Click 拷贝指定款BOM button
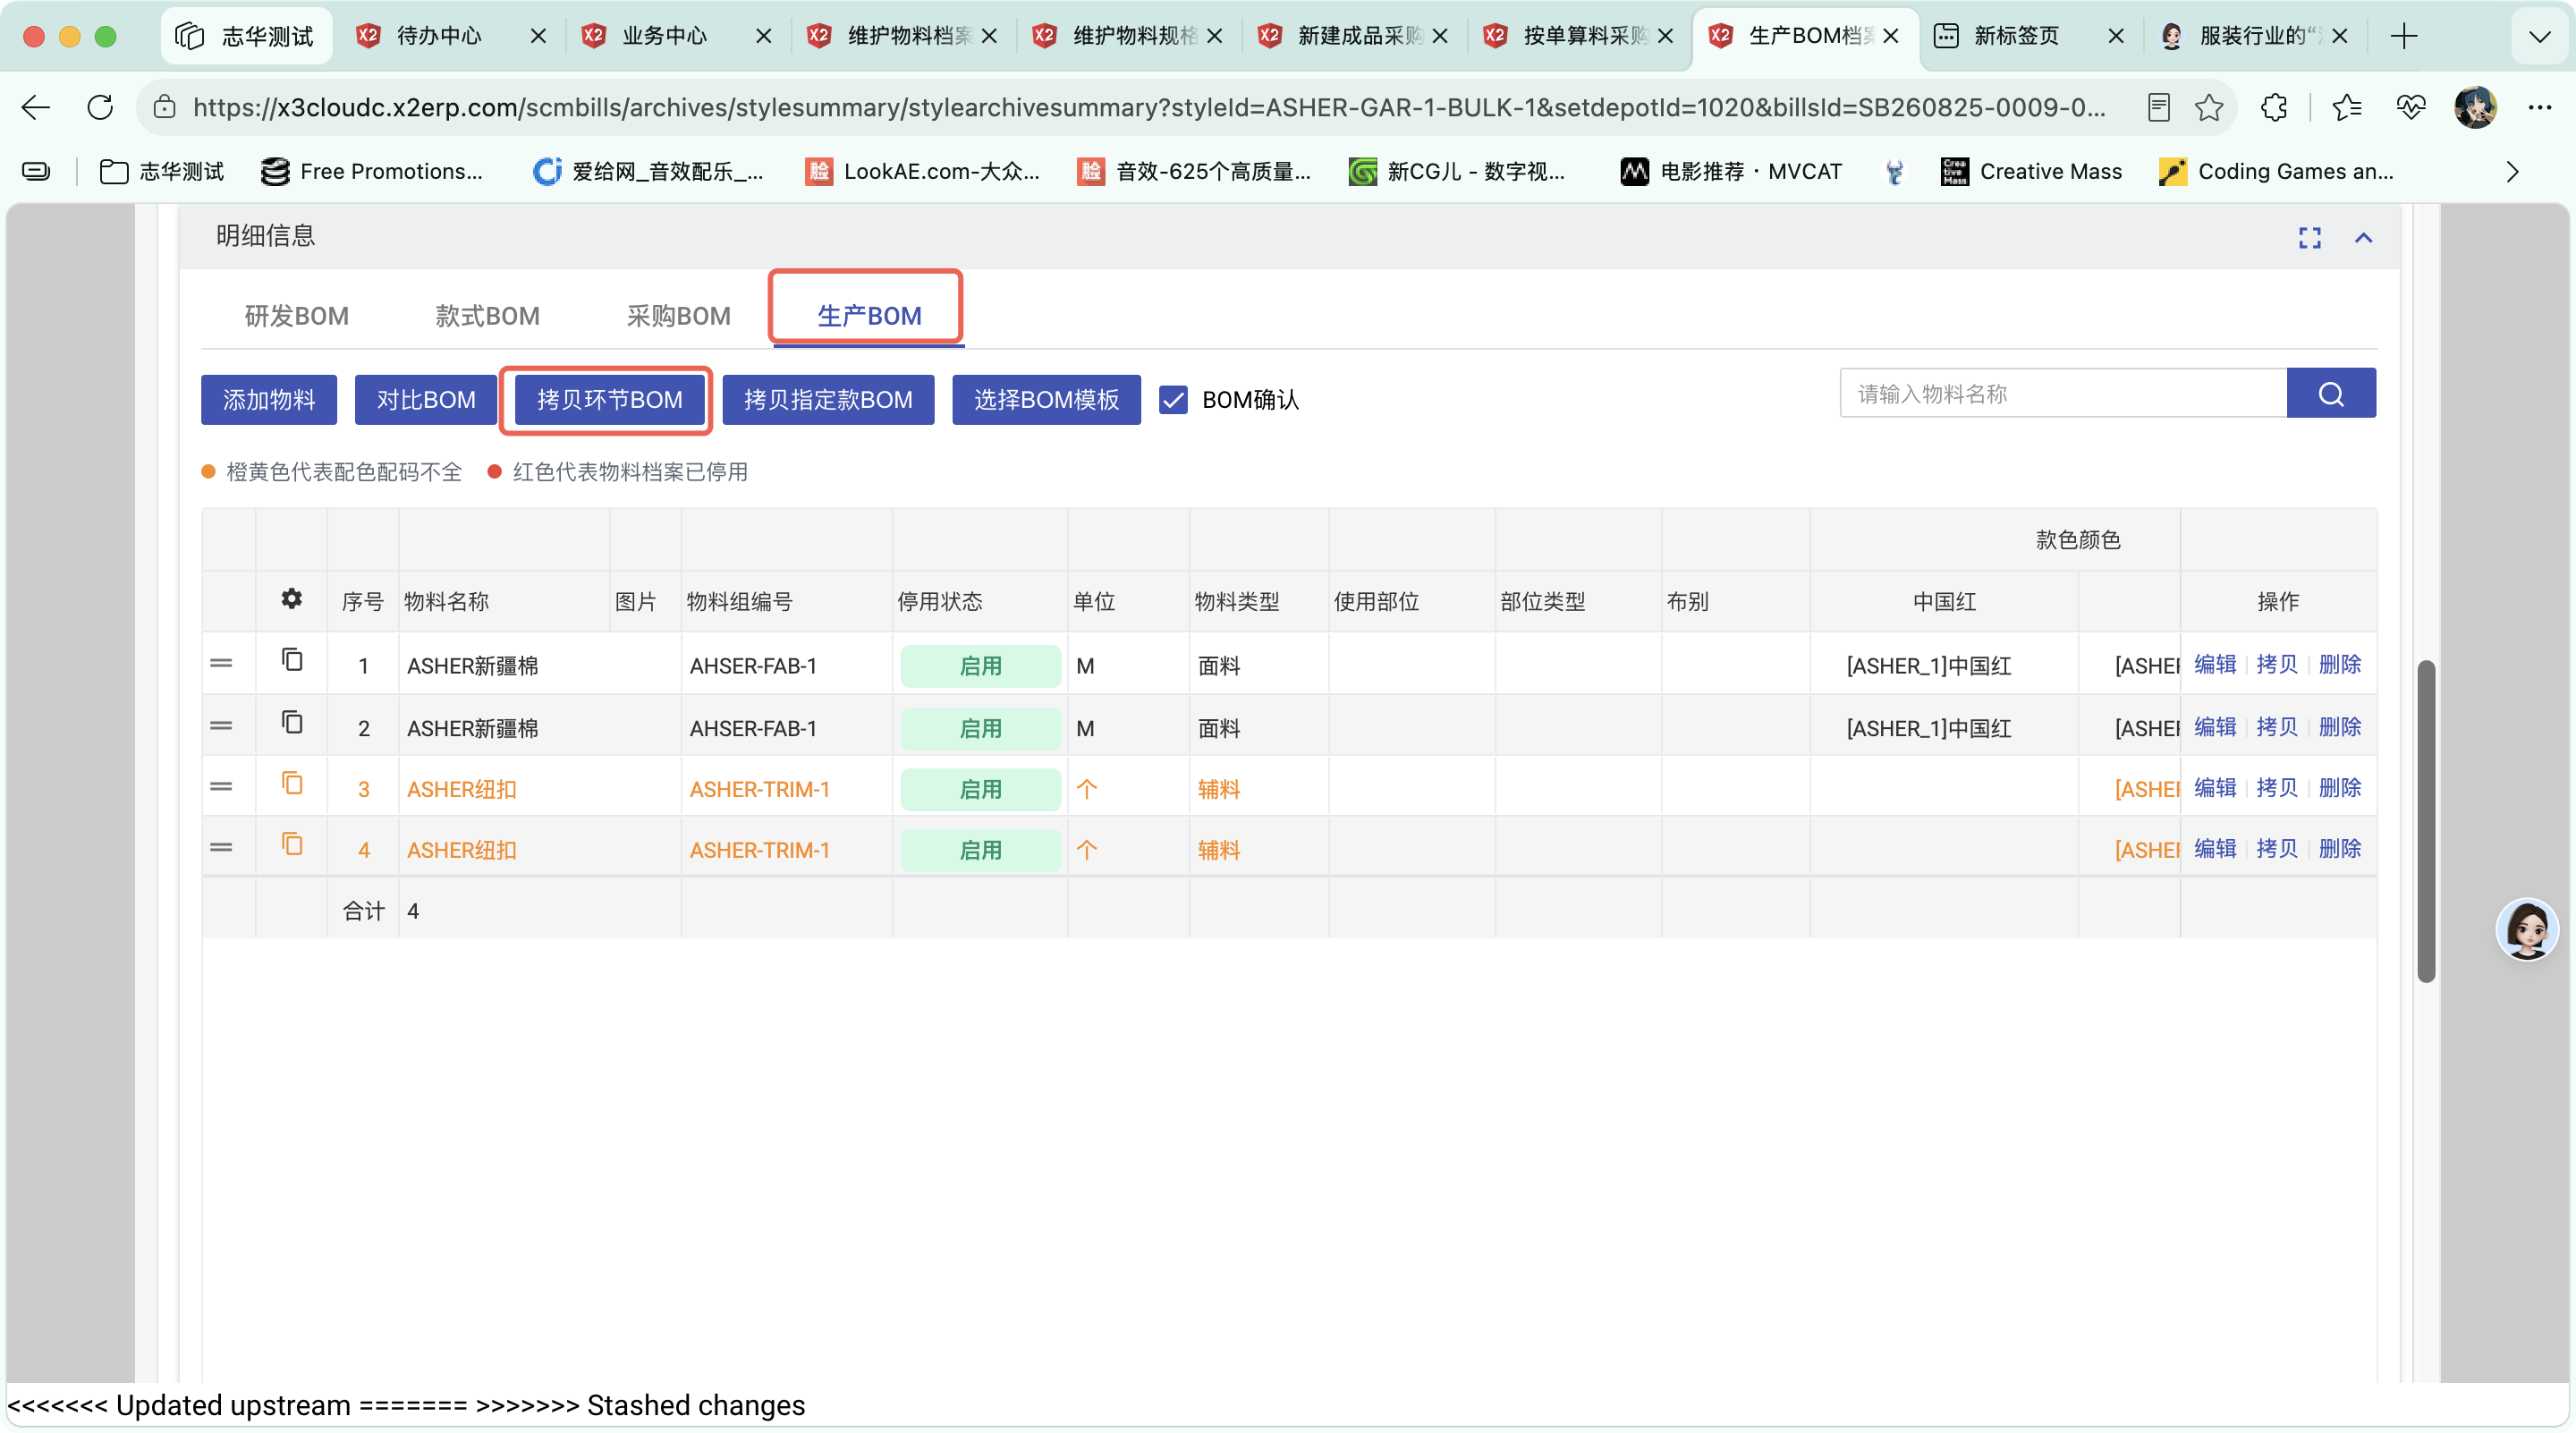Image resolution: width=2576 pixels, height=1433 pixels. (x=828, y=400)
